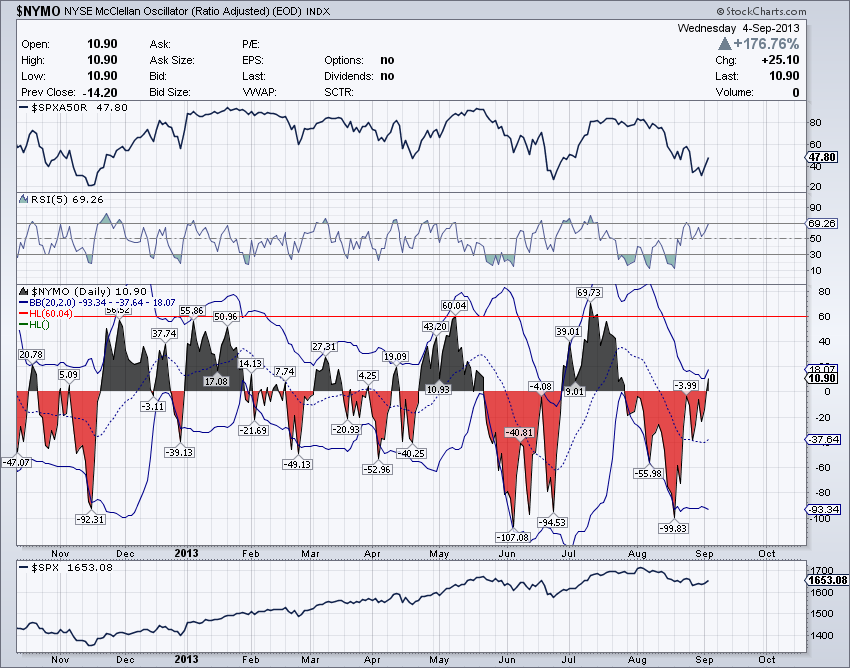Click the +176.76% change value

[x=768, y=44]
